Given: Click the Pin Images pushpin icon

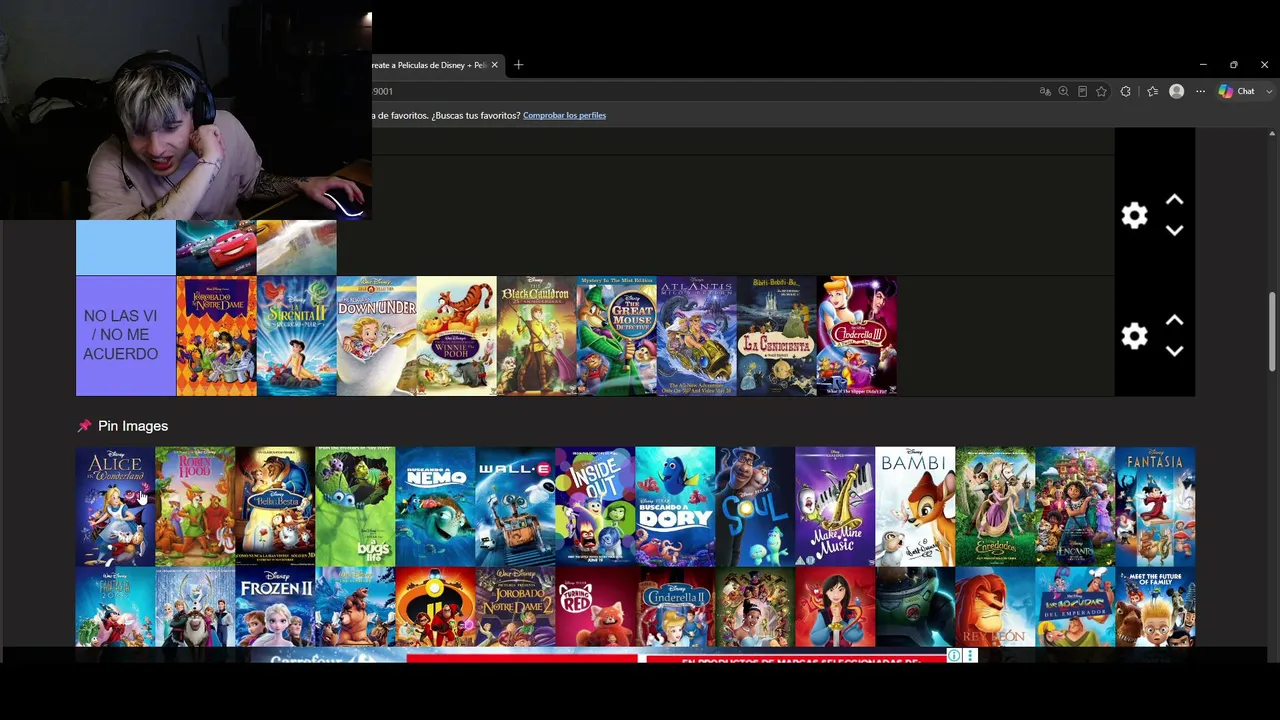Looking at the screenshot, I should 84,426.
